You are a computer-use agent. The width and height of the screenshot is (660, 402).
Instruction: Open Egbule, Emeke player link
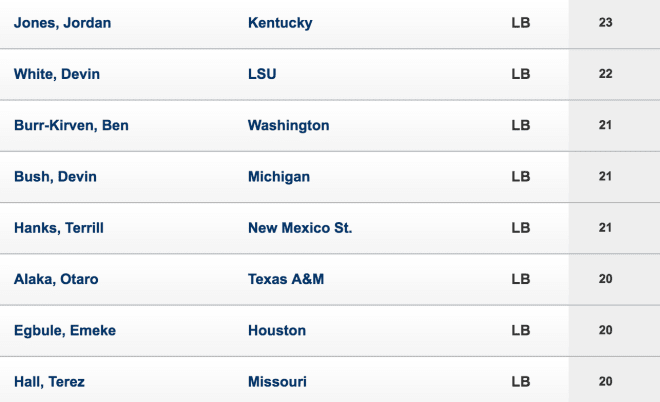point(65,331)
